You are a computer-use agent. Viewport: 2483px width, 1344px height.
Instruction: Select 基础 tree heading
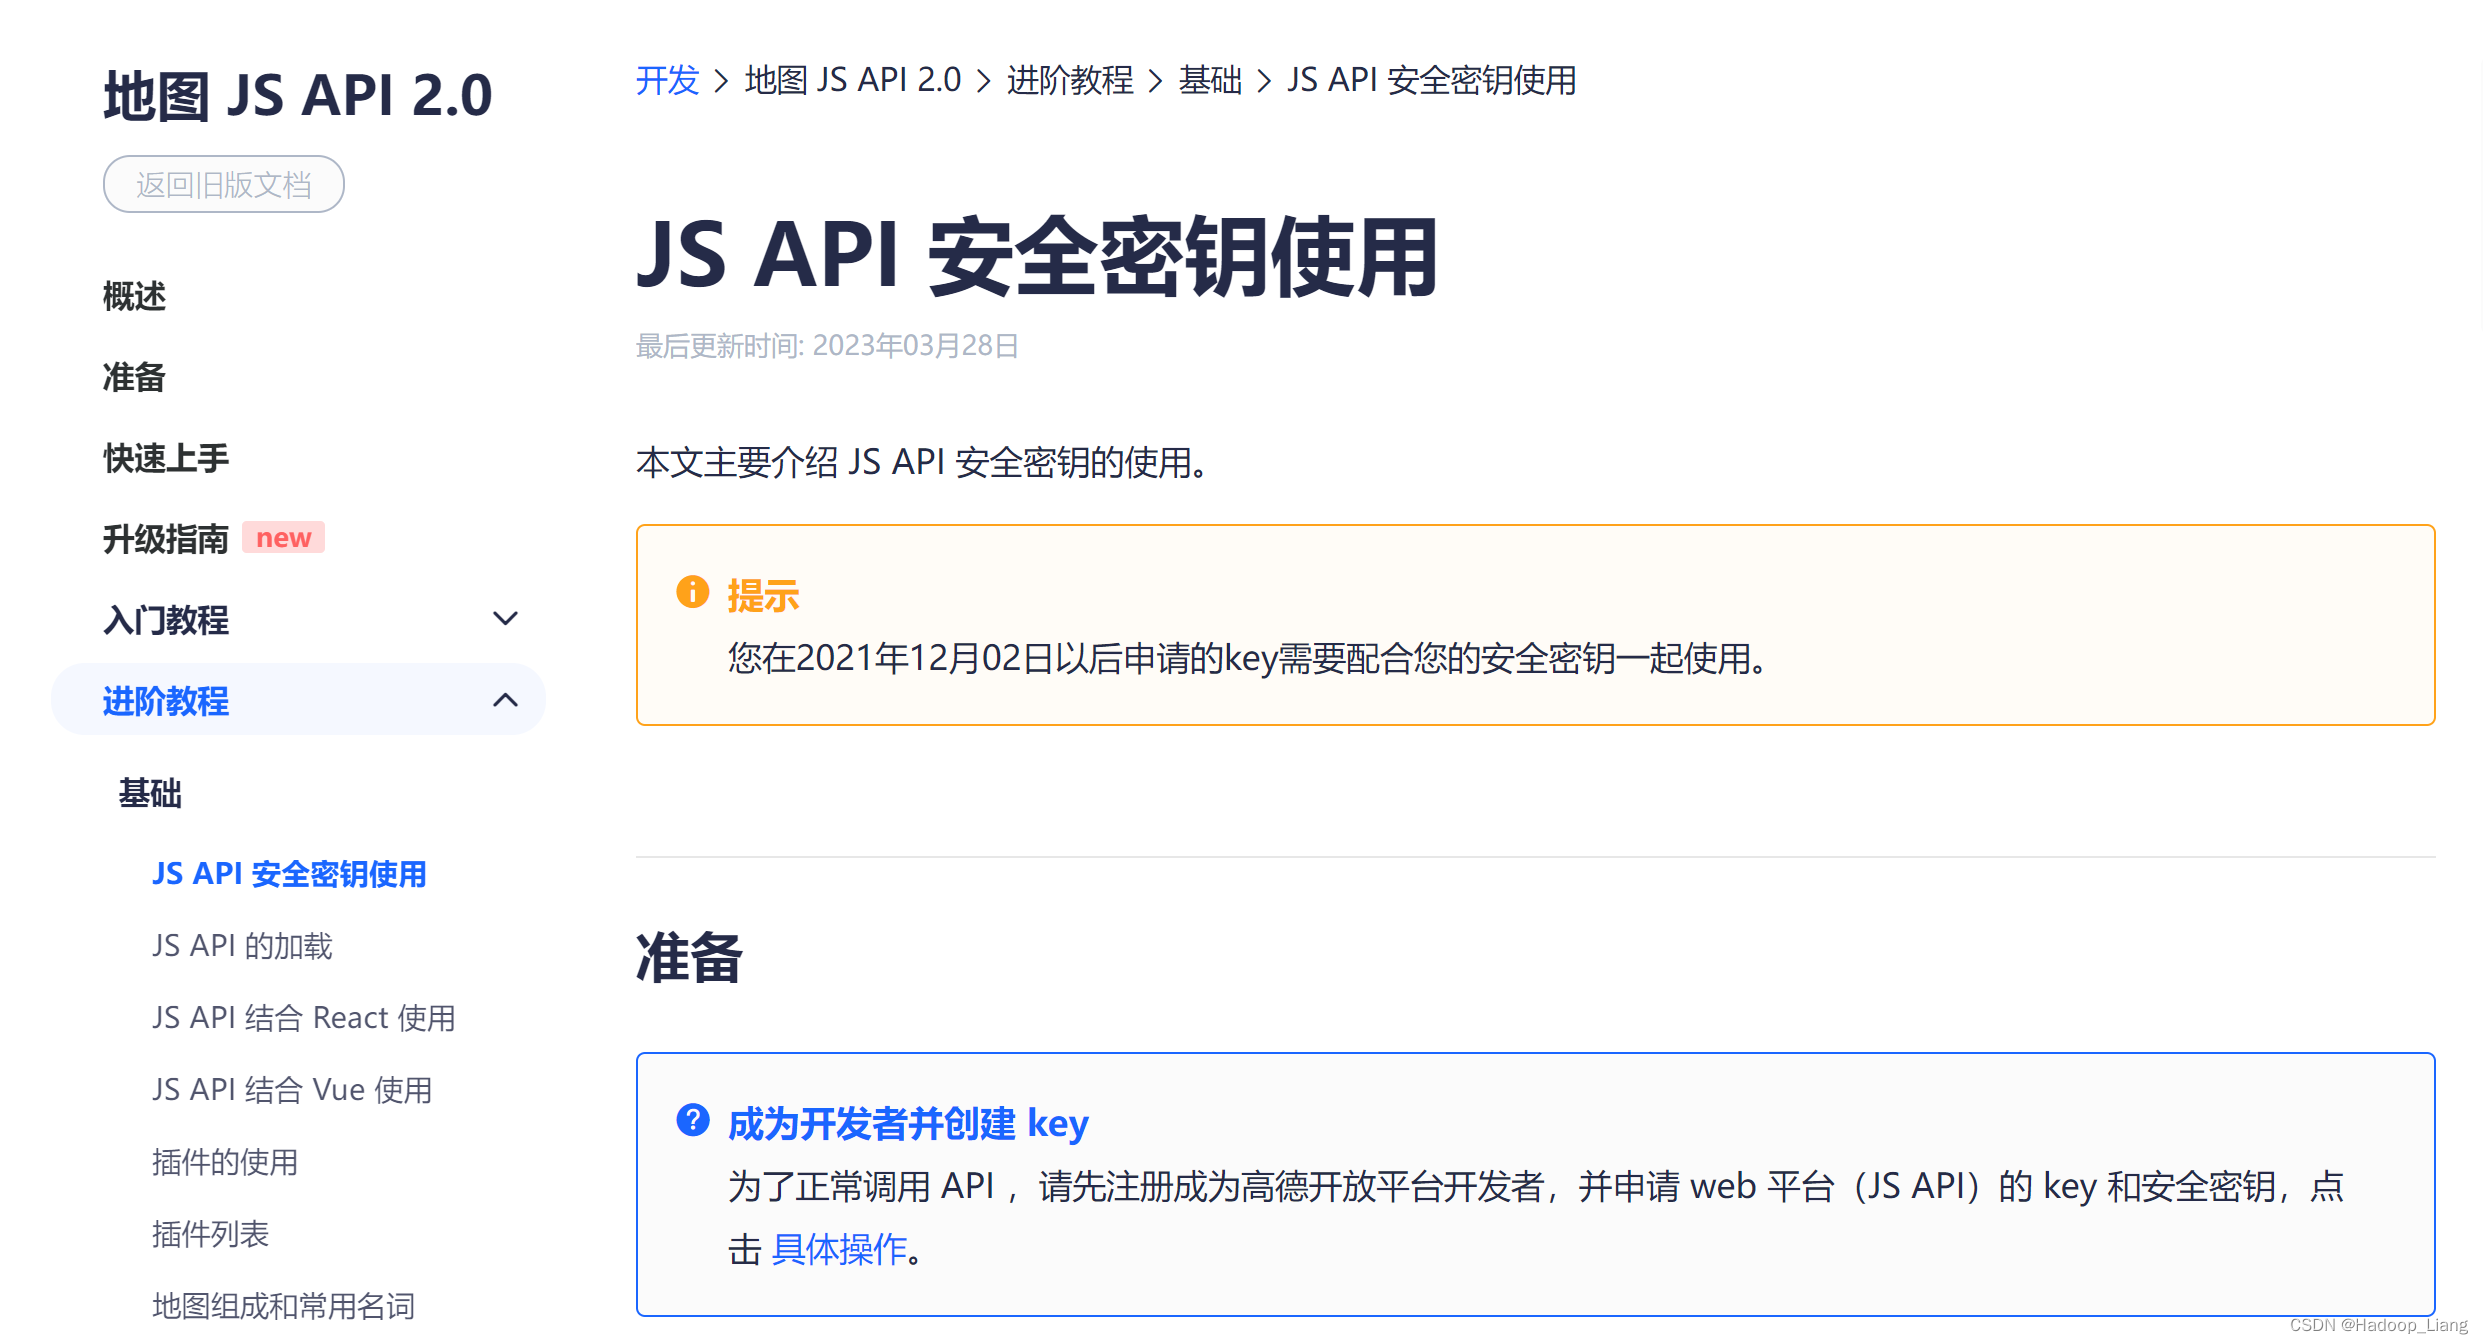tap(150, 793)
